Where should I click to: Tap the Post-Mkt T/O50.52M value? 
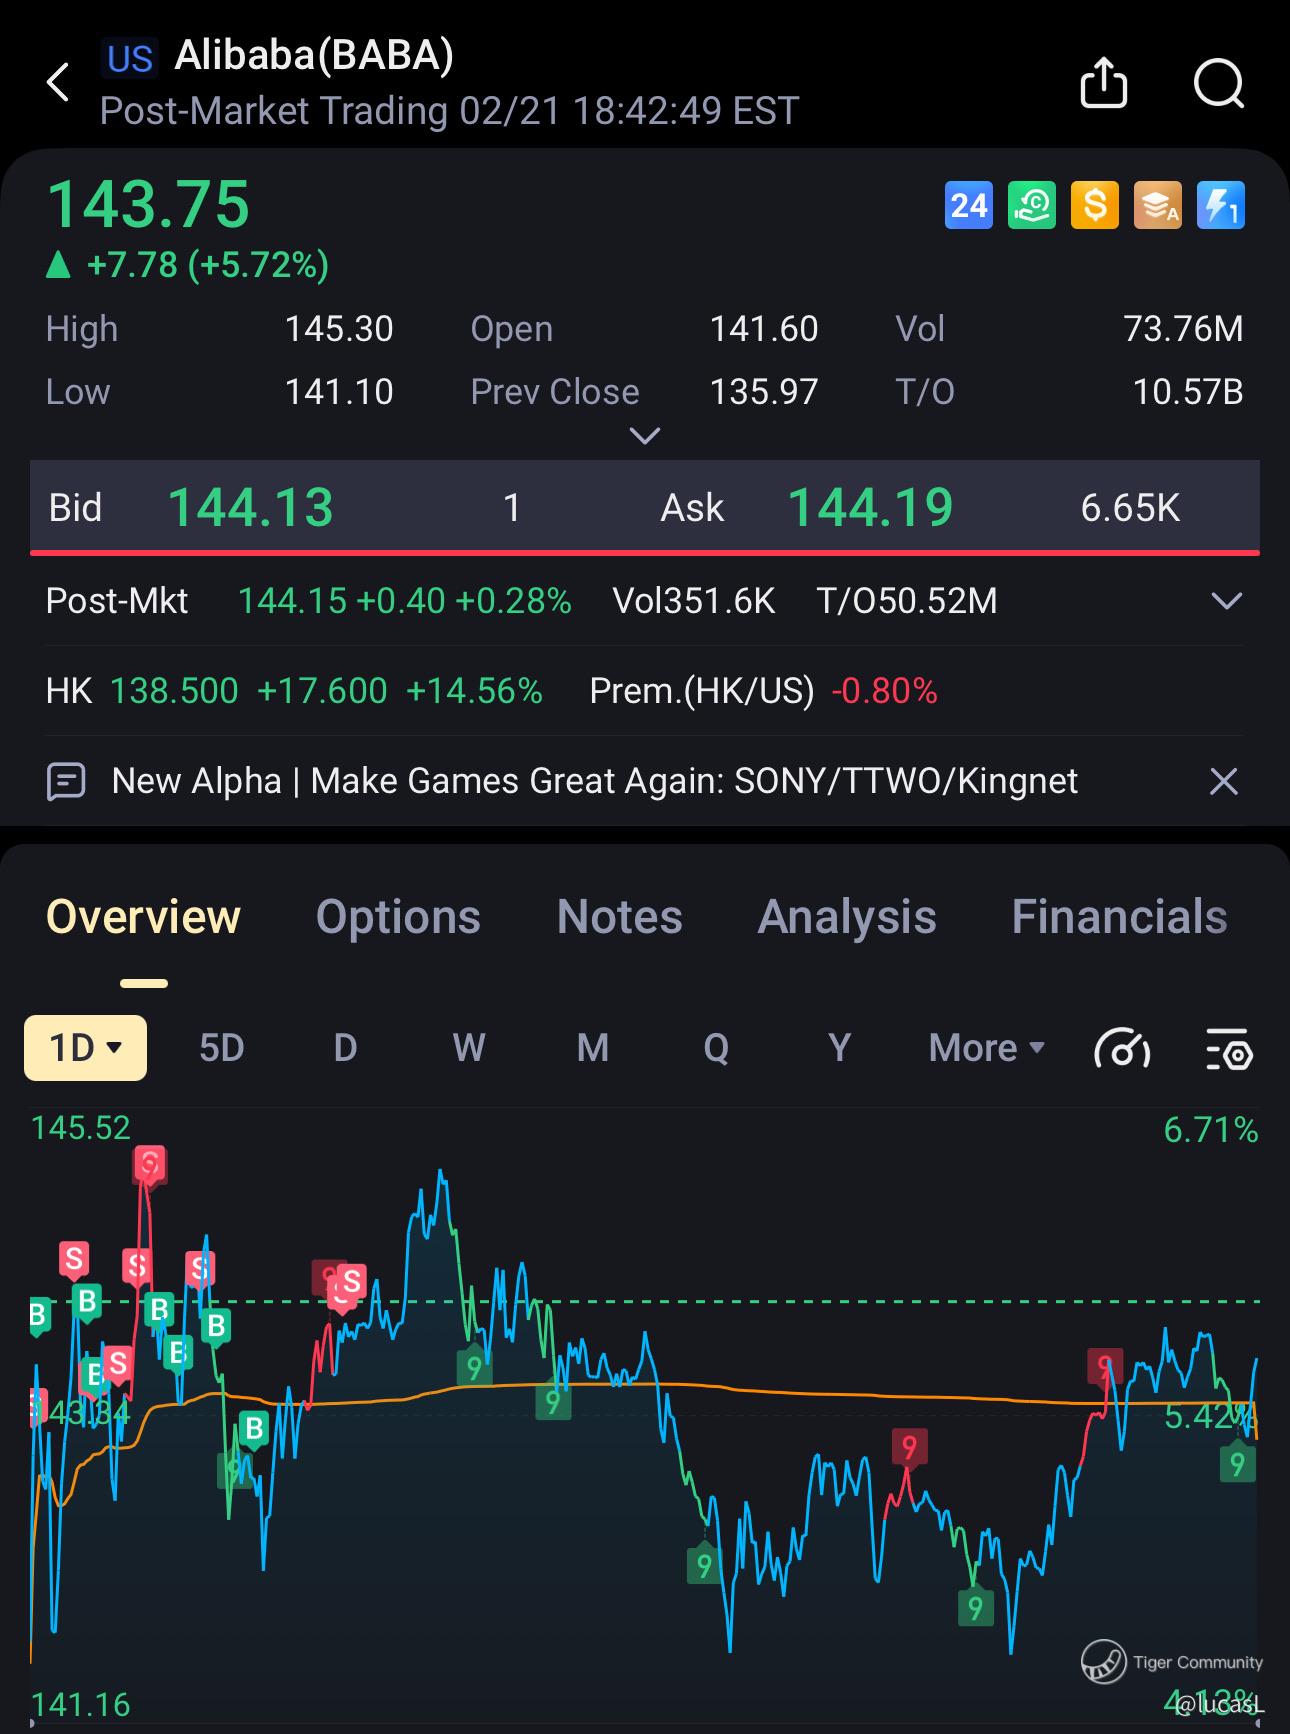(907, 601)
